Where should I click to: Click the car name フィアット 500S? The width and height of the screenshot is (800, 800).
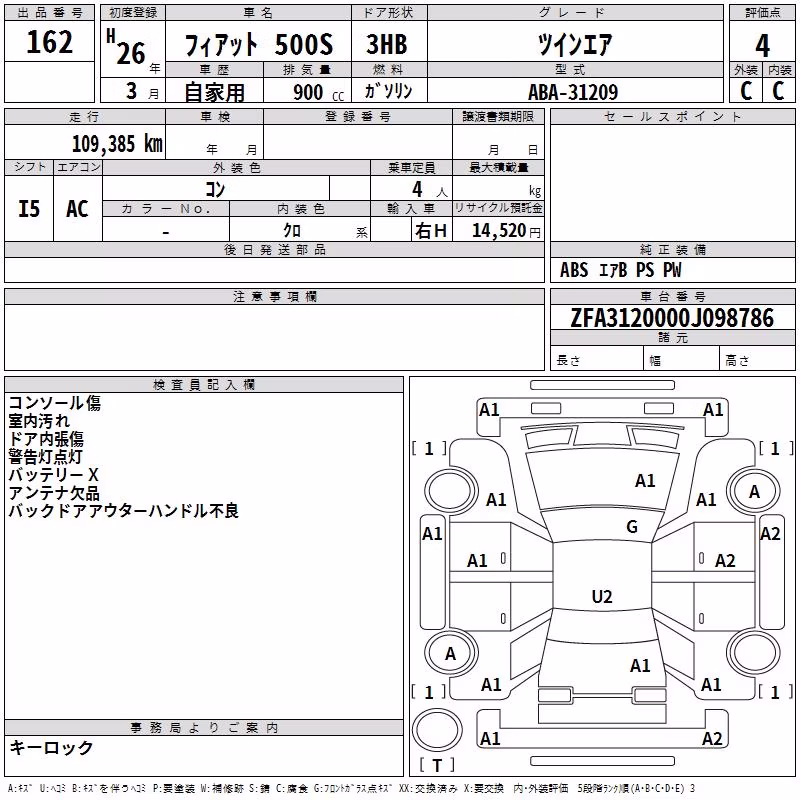pos(258,45)
